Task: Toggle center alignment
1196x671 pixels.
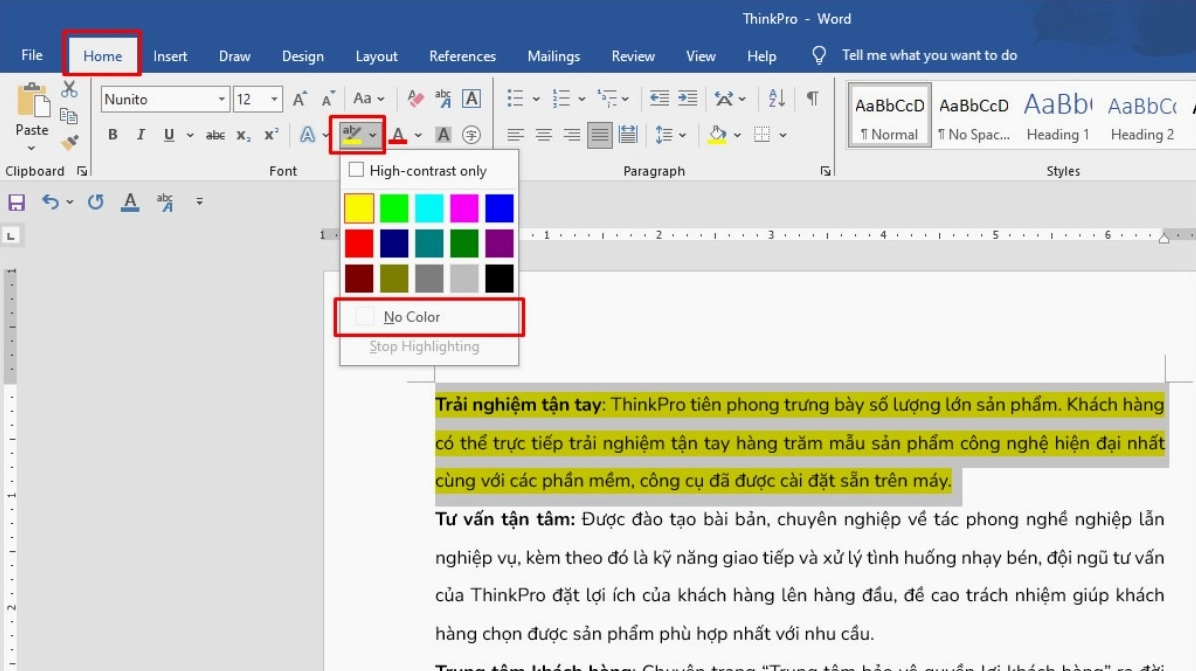Action: tap(544, 135)
